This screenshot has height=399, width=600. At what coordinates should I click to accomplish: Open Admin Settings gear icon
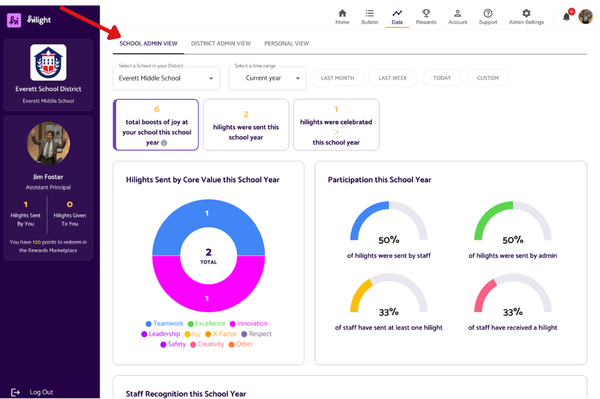coord(526,13)
